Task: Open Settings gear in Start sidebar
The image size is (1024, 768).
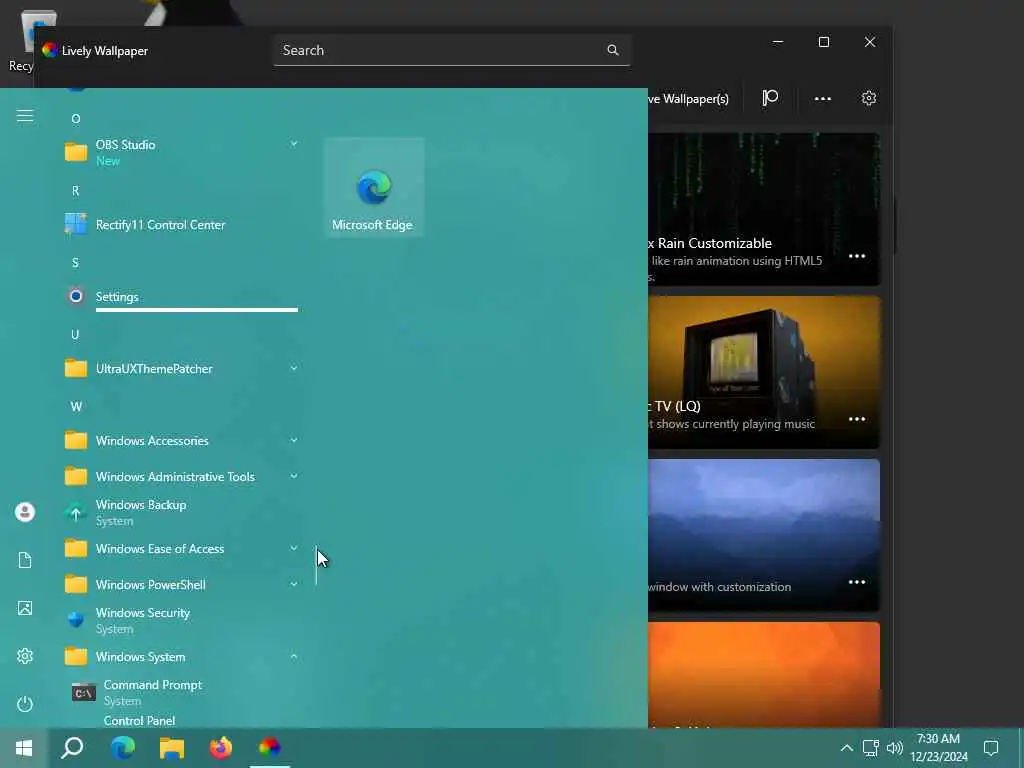Action: (x=25, y=656)
